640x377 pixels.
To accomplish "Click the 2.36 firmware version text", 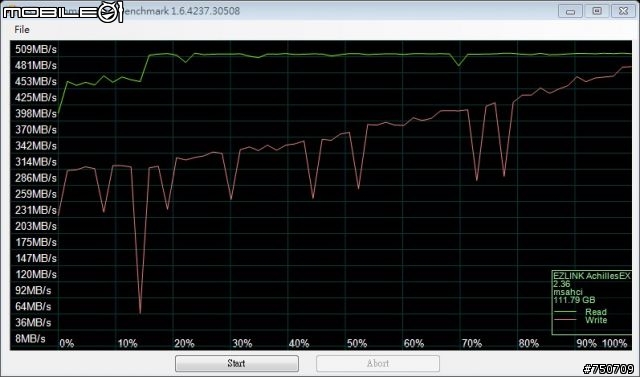I will (x=562, y=284).
